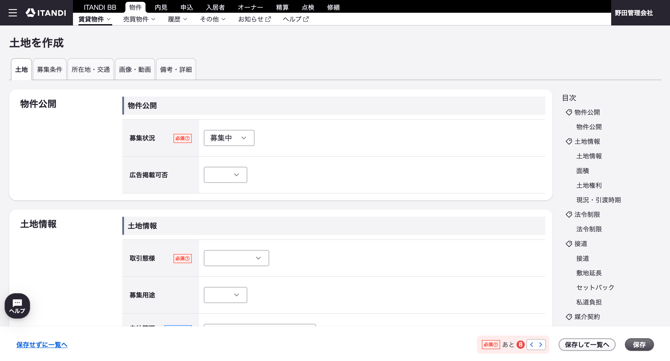Open the hamburger menu icon

(x=13, y=13)
